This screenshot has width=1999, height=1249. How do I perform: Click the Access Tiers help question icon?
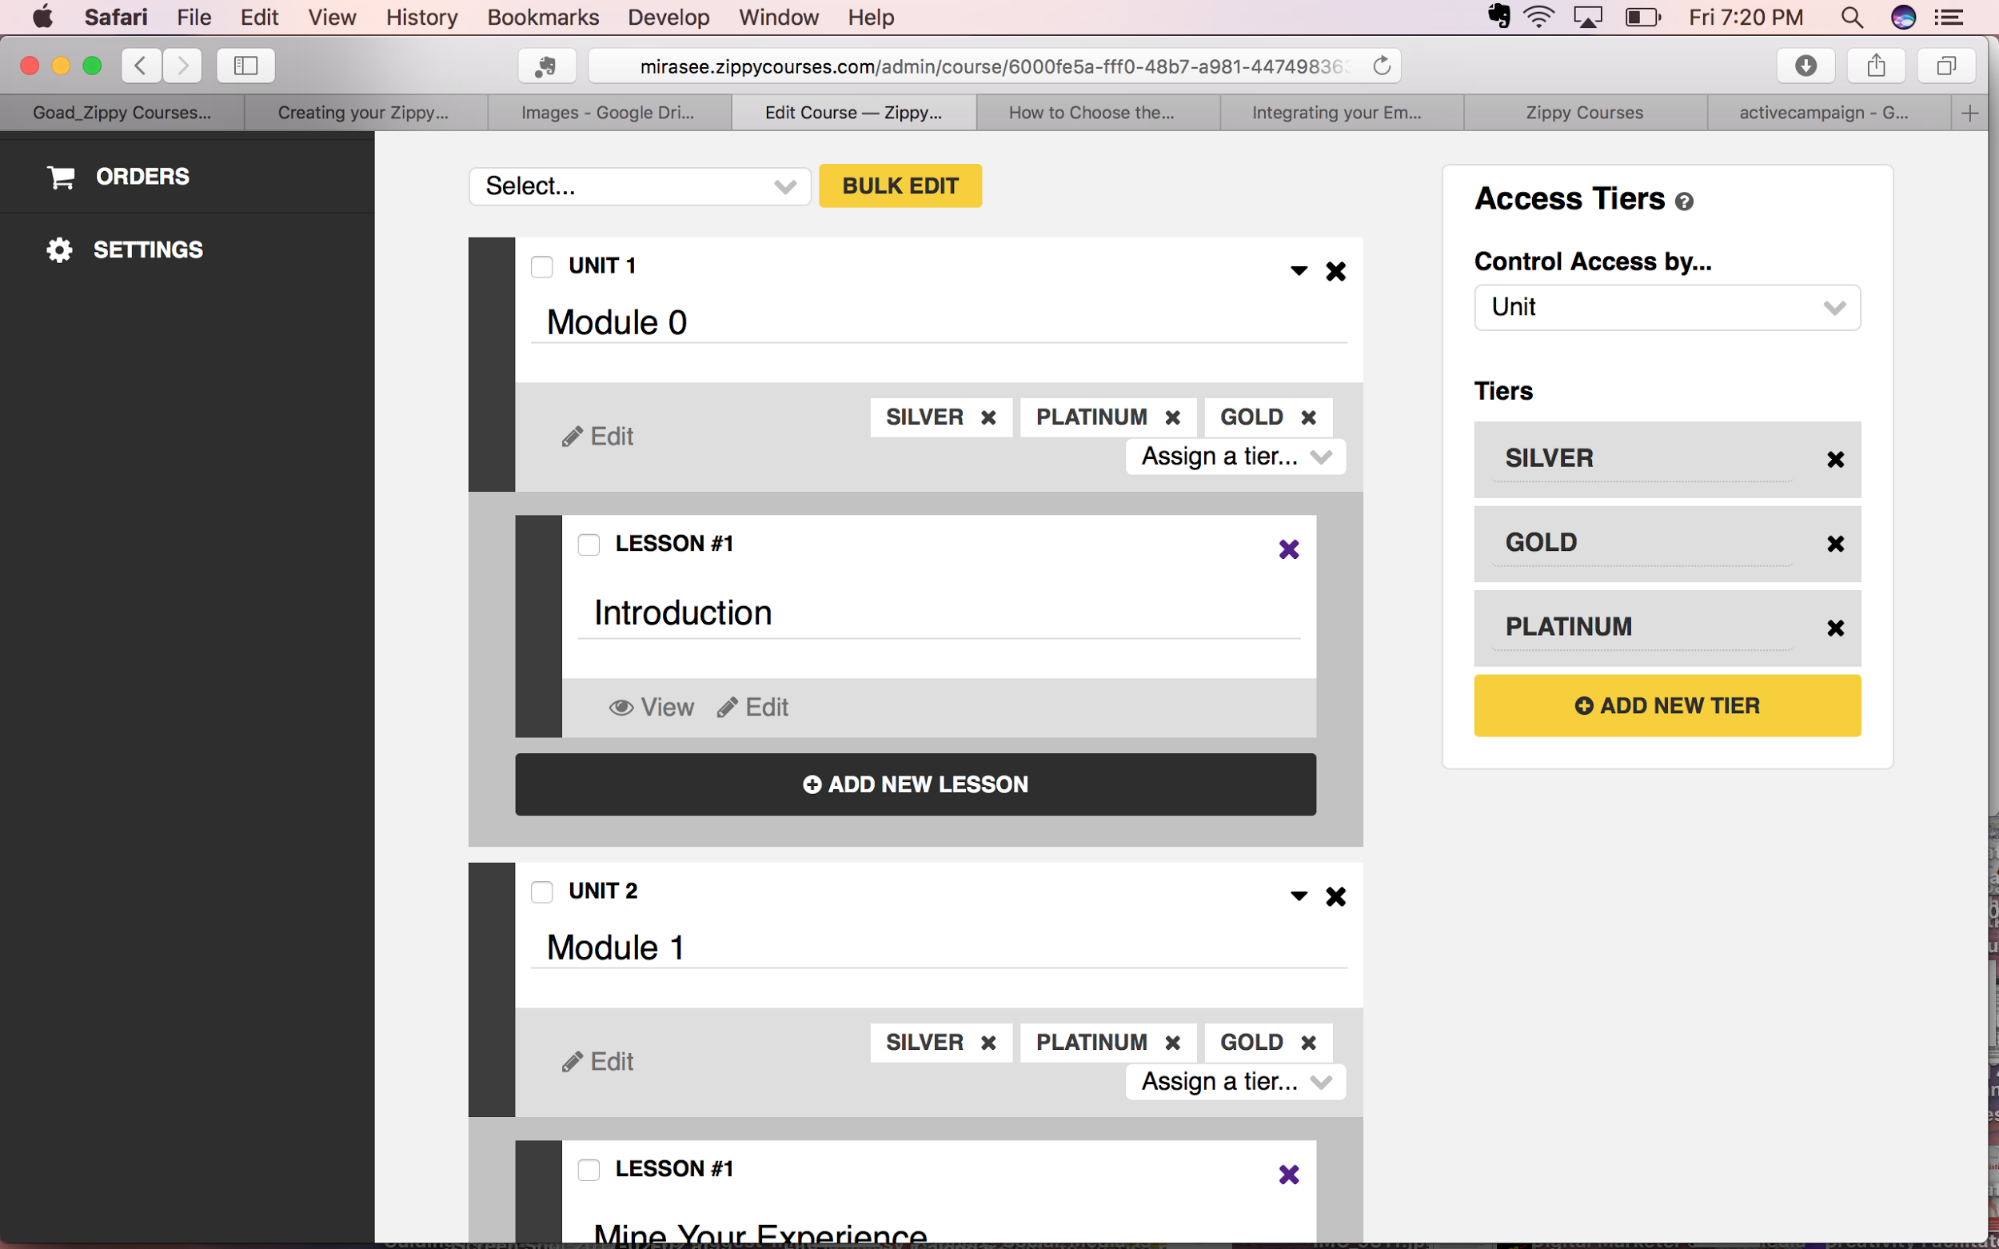[x=1684, y=202]
